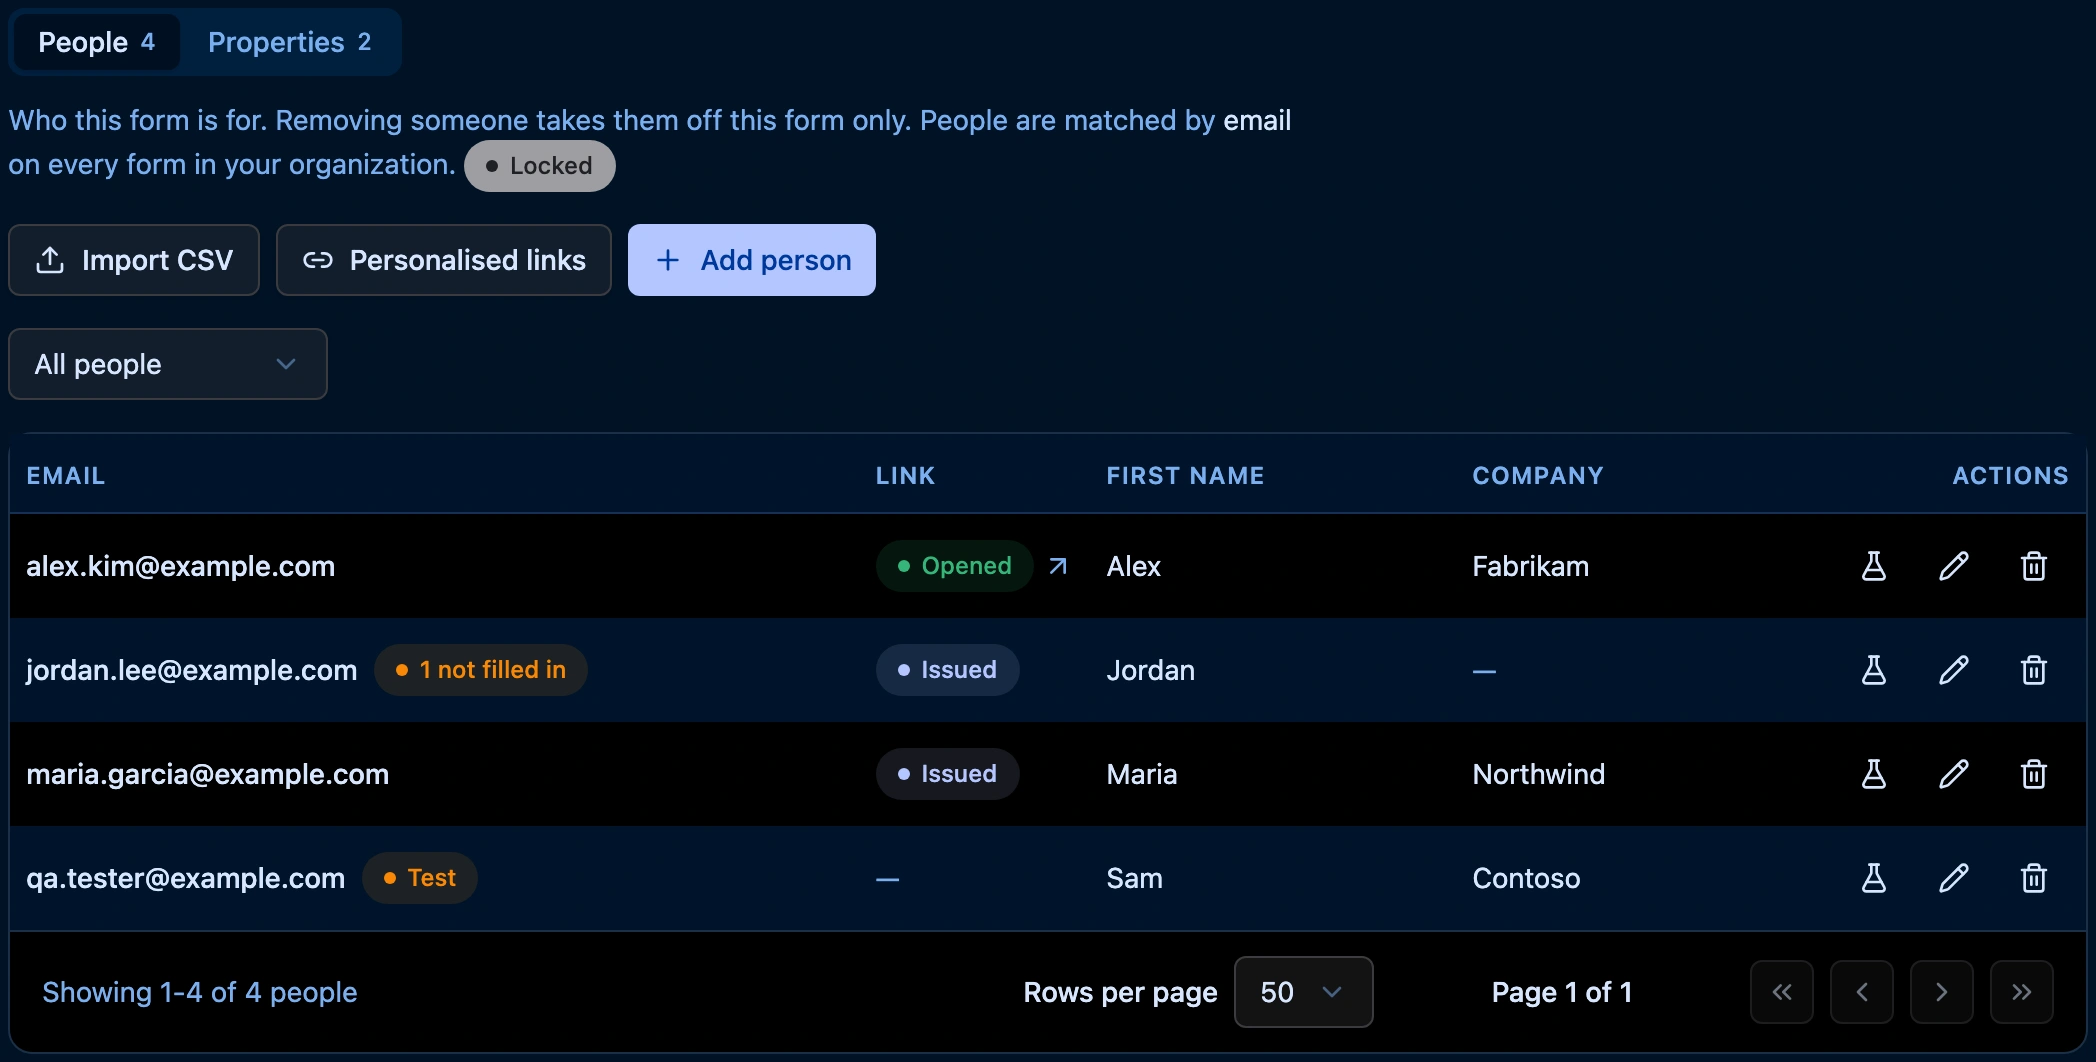Click the Import CSV button
Viewport: 2096px width, 1062px height.
click(x=134, y=260)
